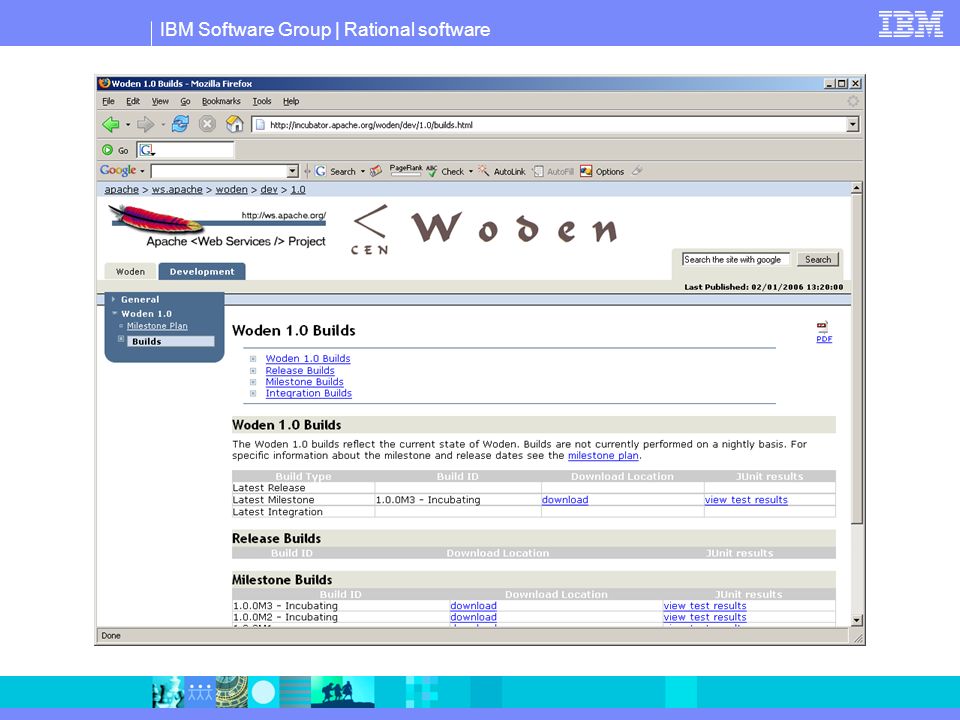This screenshot has height=720, width=960.
Task: View test results for 1.0.0M2 build
Action: (705, 617)
